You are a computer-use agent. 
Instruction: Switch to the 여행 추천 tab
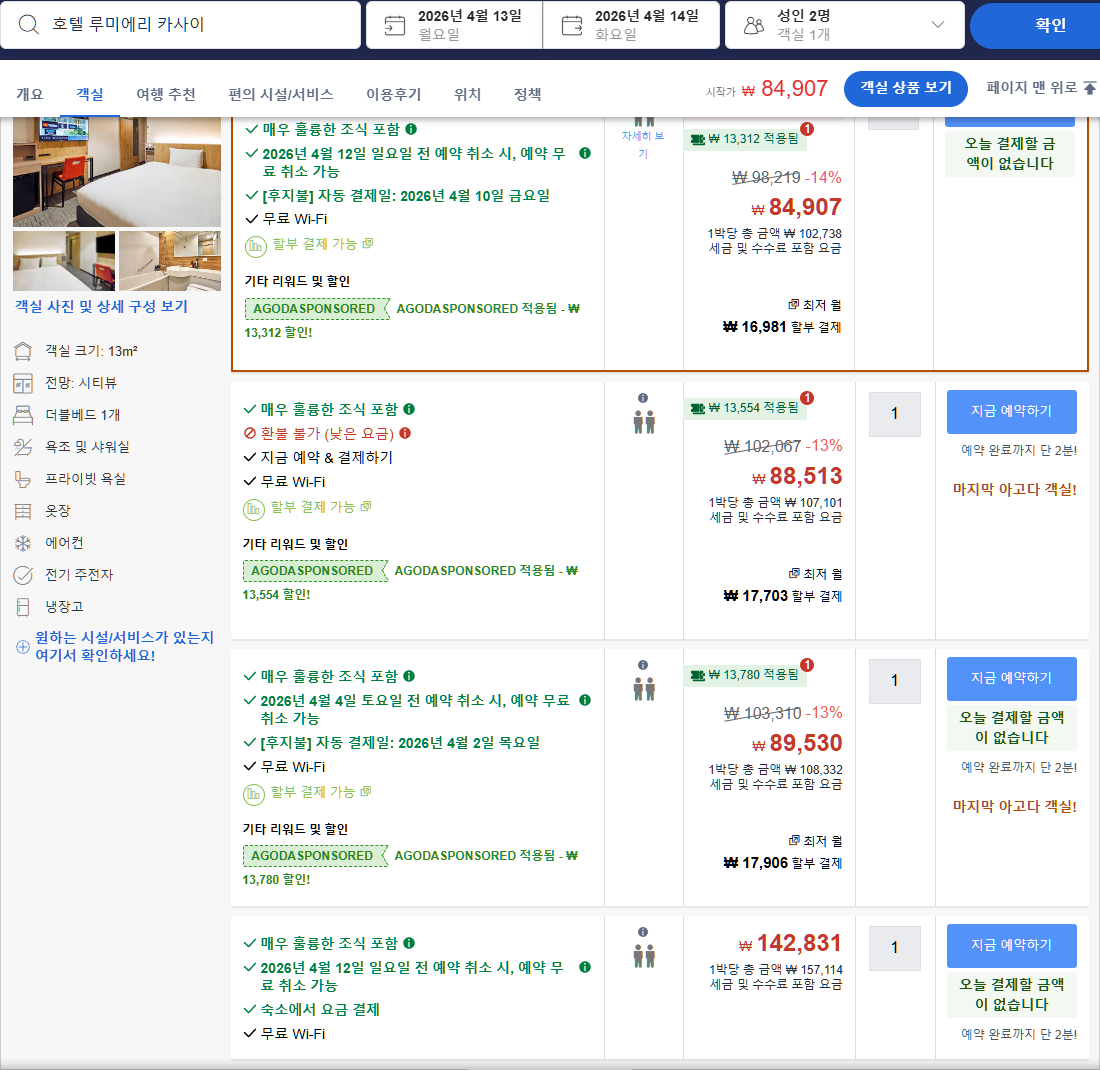coord(166,94)
